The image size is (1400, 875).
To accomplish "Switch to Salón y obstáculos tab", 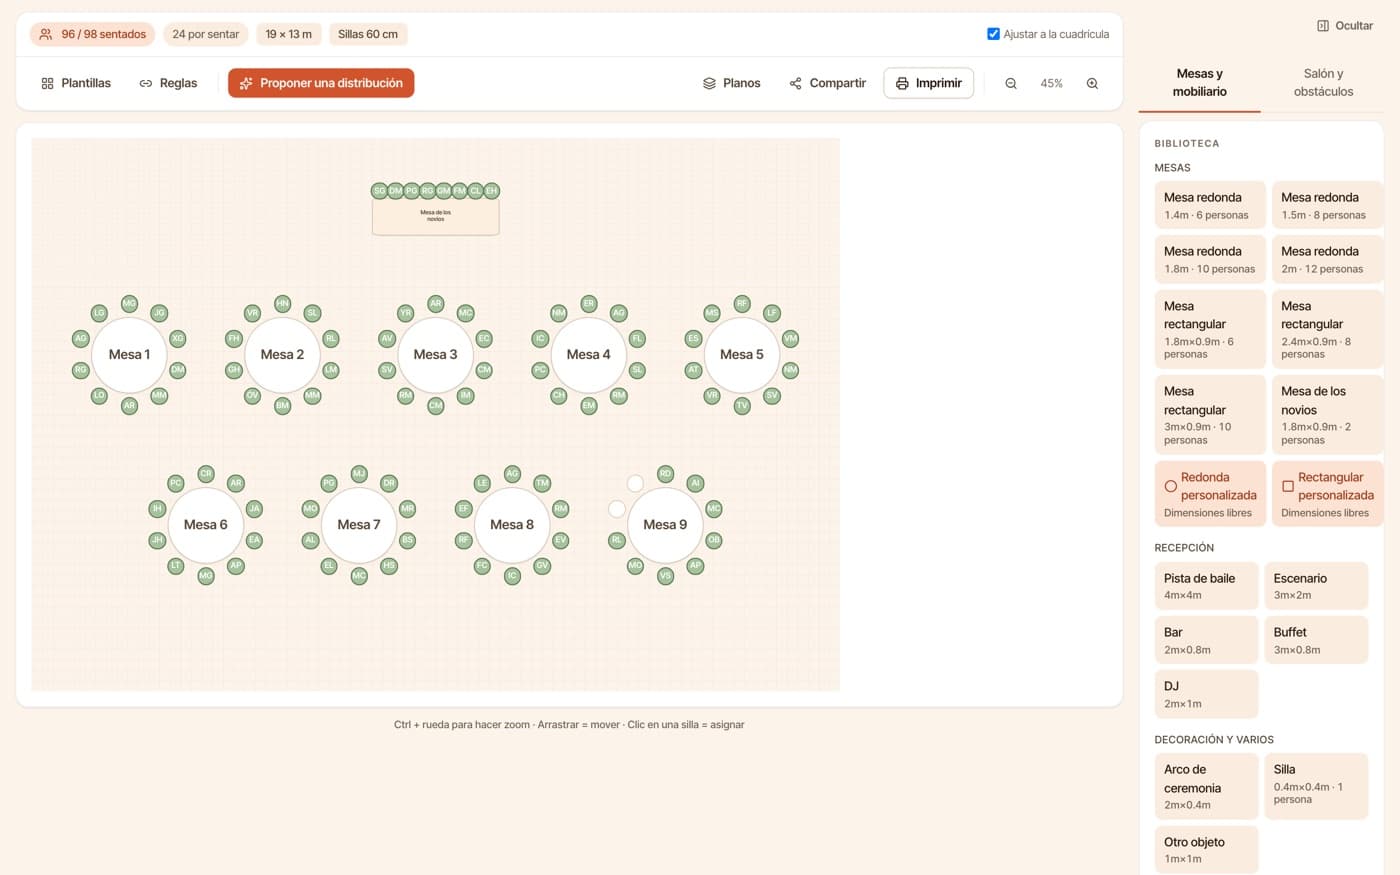I will [x=1323, y=82].
